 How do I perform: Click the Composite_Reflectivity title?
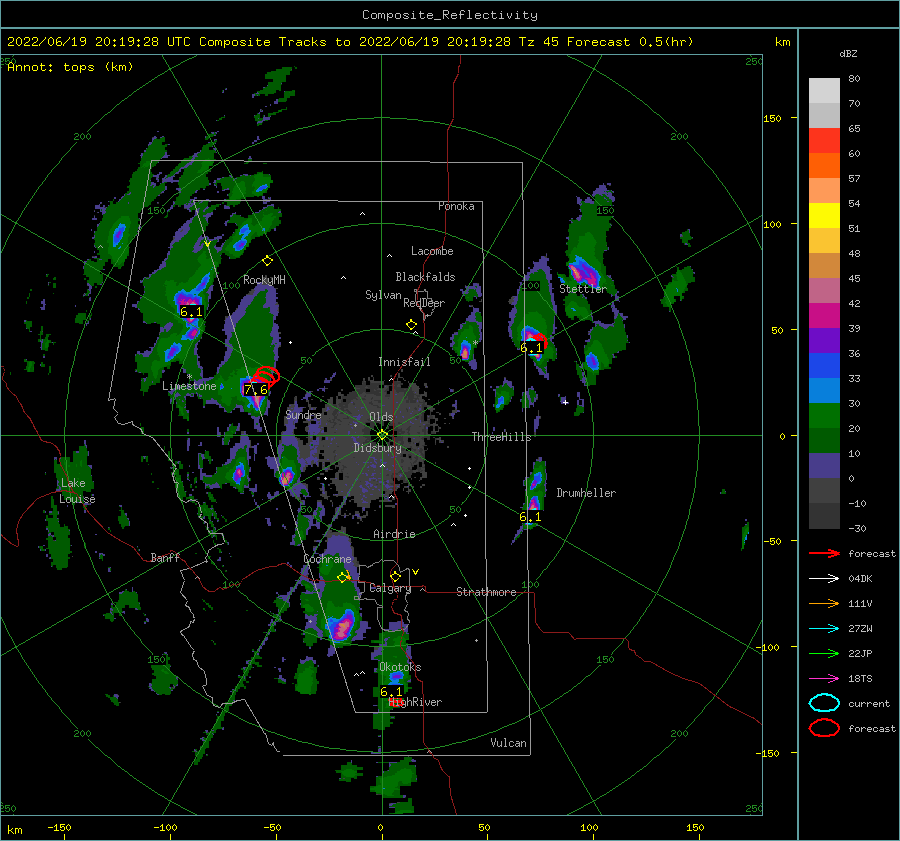[450, 15]
